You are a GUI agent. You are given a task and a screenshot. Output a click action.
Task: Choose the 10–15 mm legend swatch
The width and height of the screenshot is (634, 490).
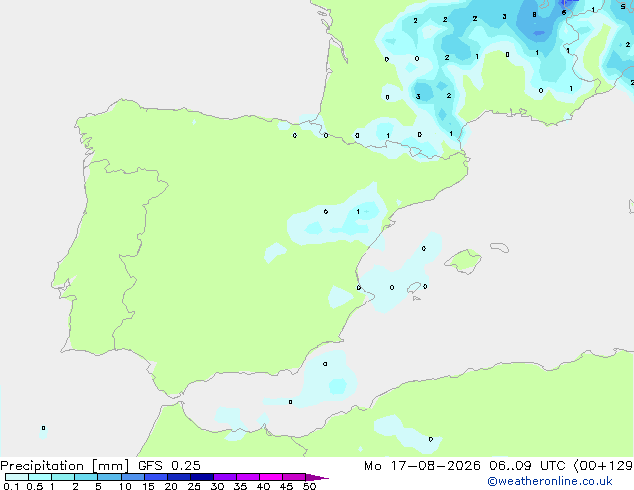tap(132, 477)
